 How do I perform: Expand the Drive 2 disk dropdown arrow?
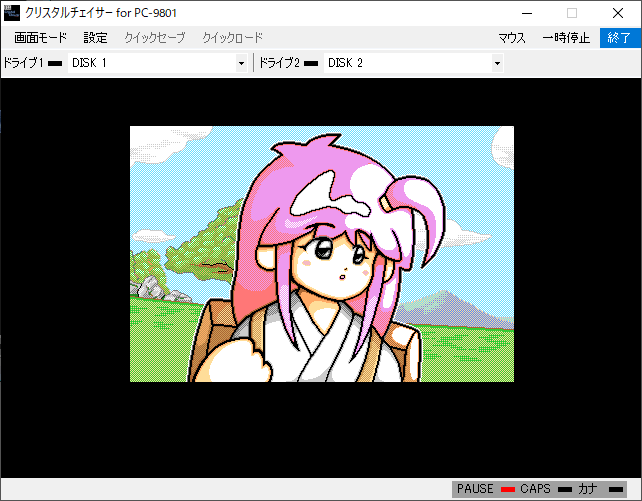click(497, 63)
